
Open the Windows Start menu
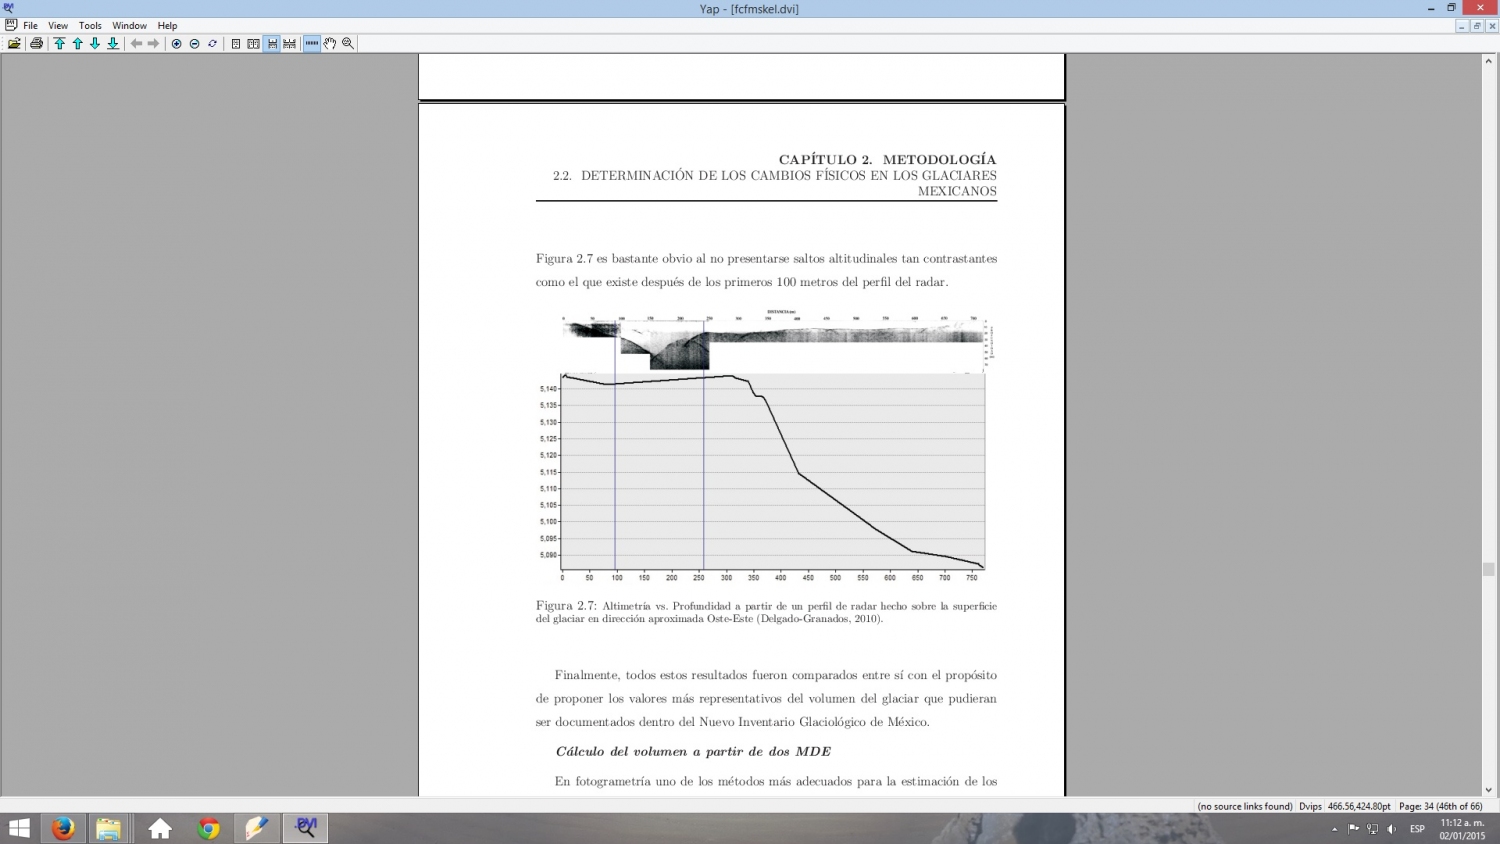click(x=19, y=828)
